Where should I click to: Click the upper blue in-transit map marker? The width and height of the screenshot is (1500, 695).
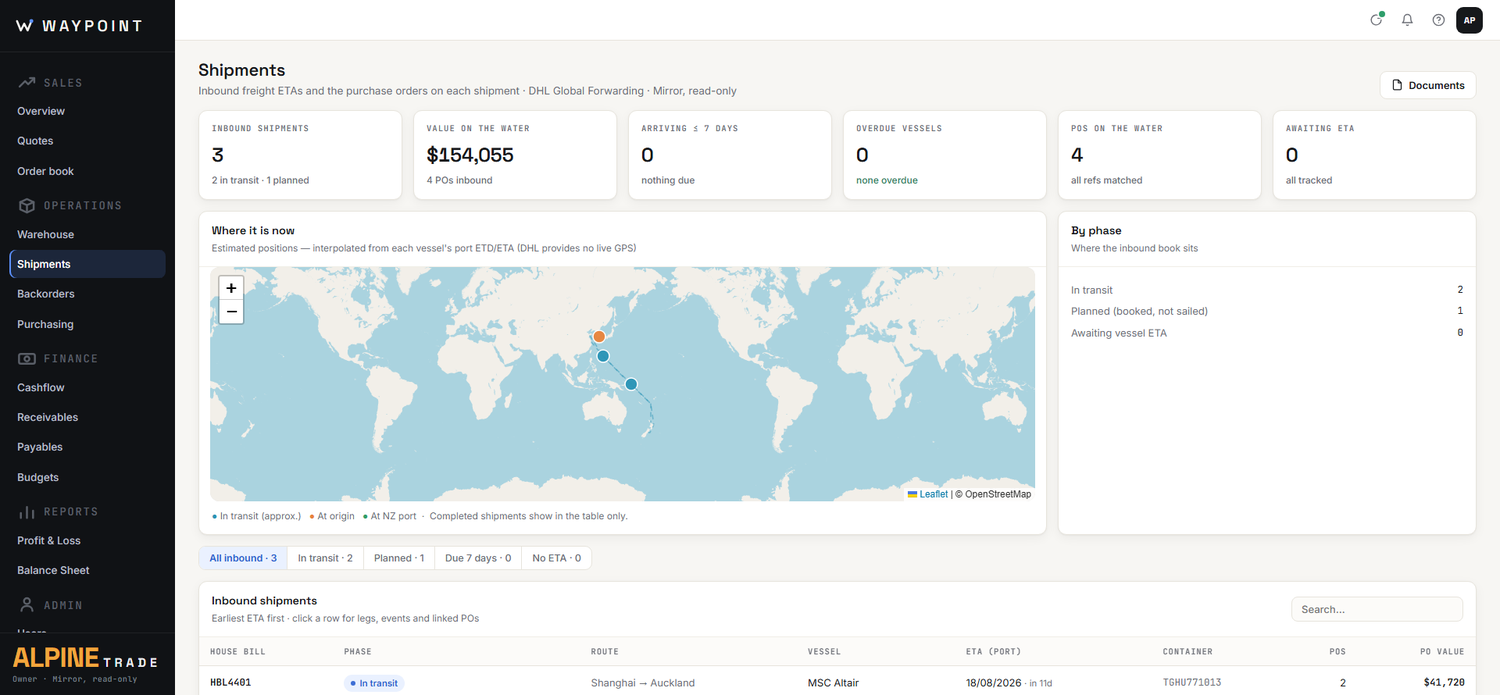click(x=603, y=356)
